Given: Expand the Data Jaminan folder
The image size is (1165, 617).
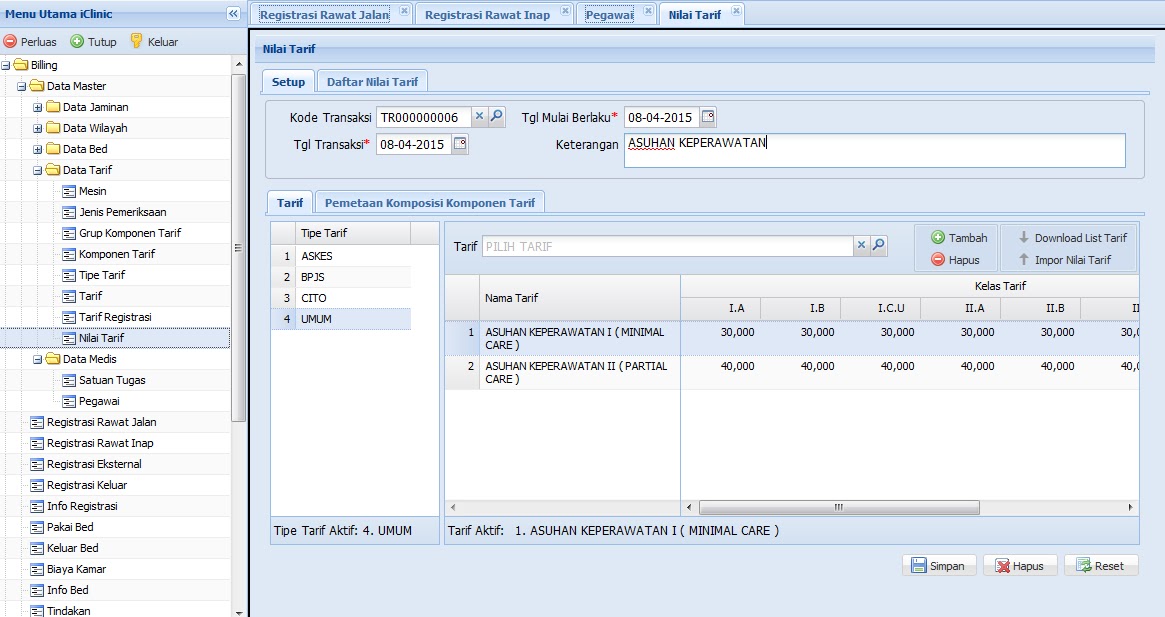Looking at the screenshot, I should [x=37, y=107].
